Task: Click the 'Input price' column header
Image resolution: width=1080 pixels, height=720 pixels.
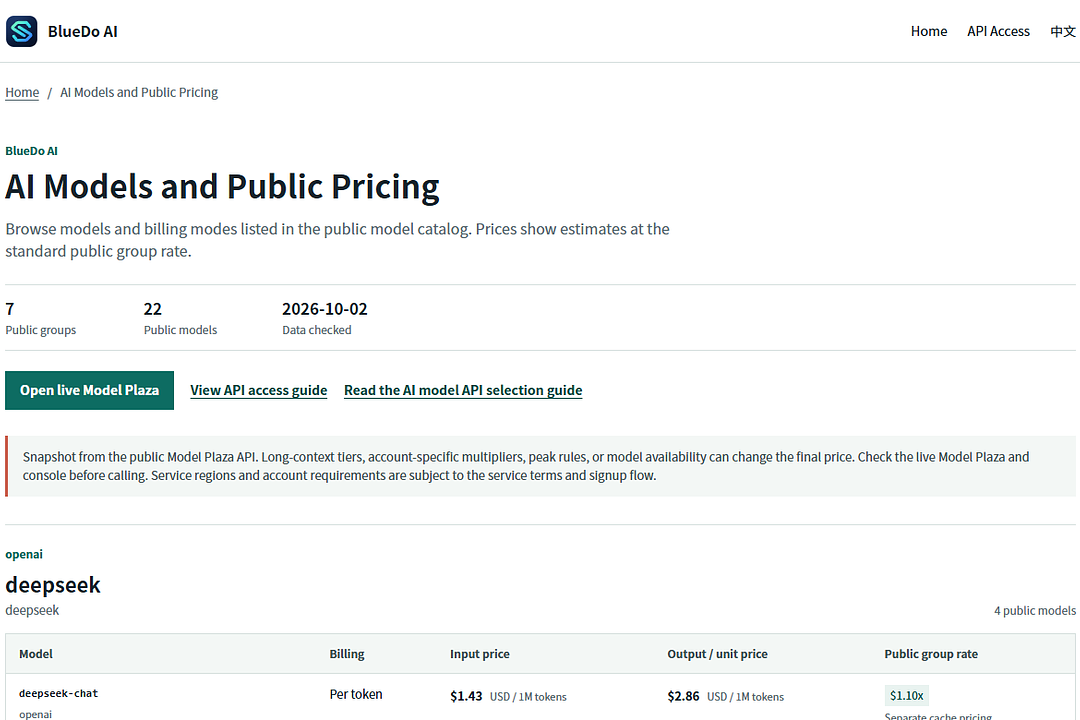Action: tap(479, 654)
